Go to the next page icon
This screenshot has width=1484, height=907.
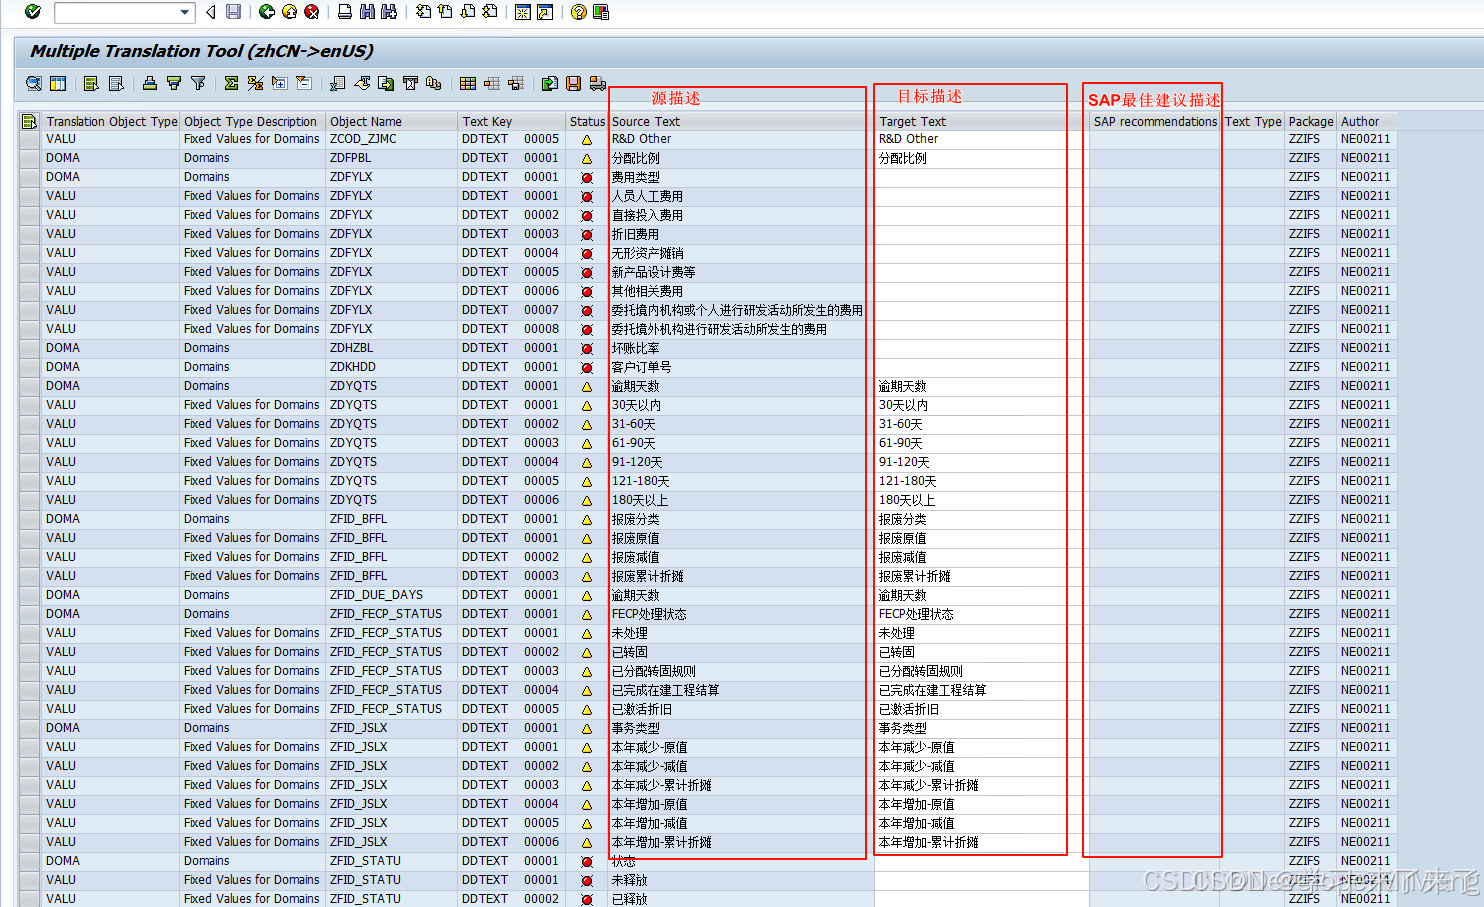pos(467,12)
